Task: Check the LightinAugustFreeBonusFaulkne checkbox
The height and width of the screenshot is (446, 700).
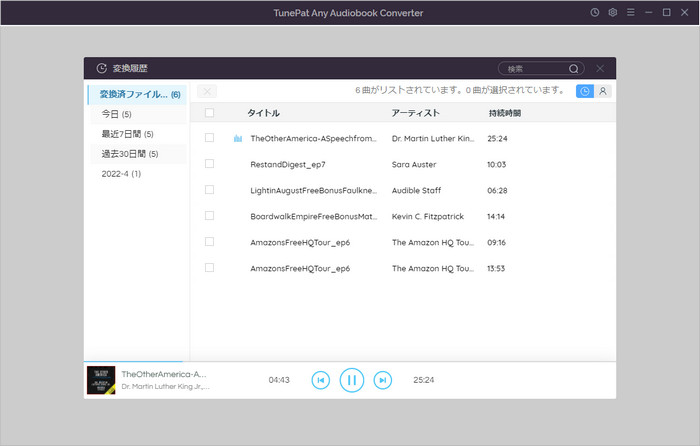Action: pos(209,190)
